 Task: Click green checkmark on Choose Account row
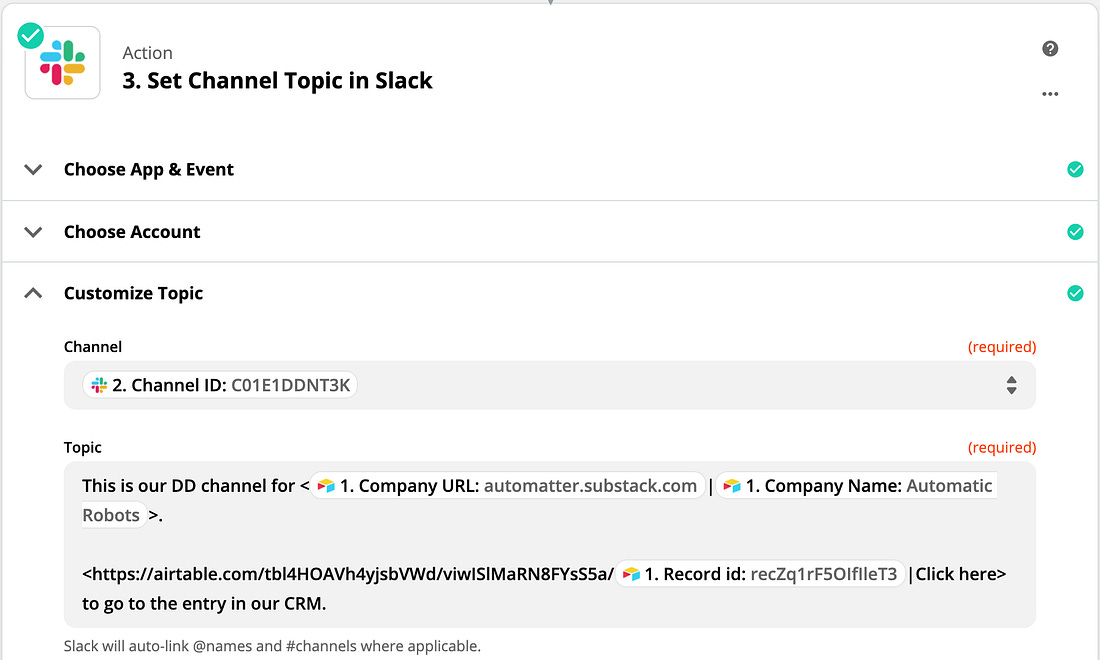(1075, 232)
